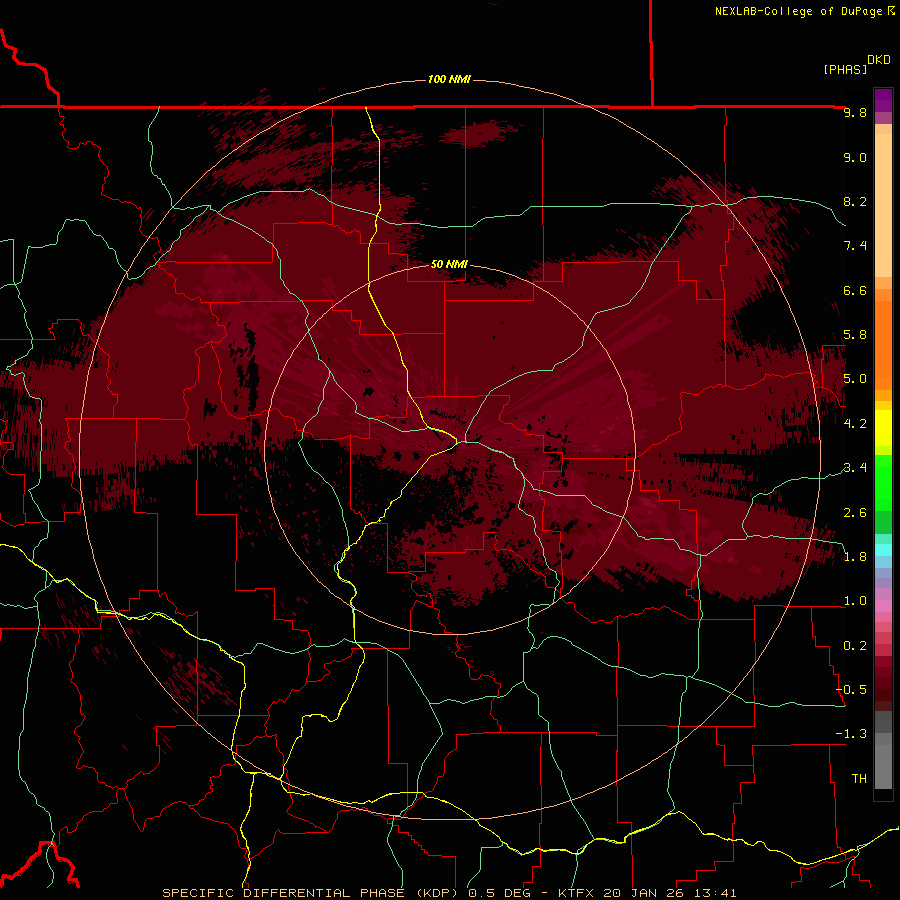Click the yellow segment of the color bar
Viewport: 900px width, 900px height.
[x=883, y=428]
